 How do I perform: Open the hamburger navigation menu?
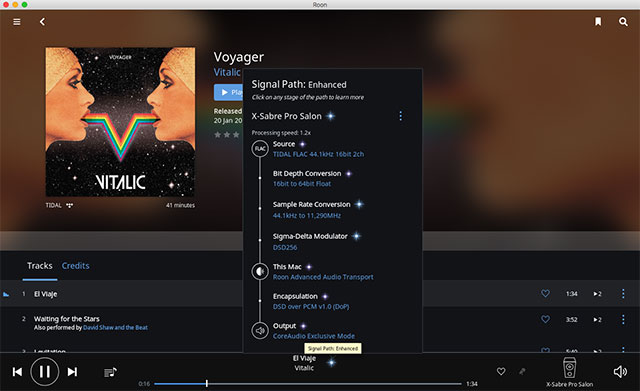click(17, 22)
